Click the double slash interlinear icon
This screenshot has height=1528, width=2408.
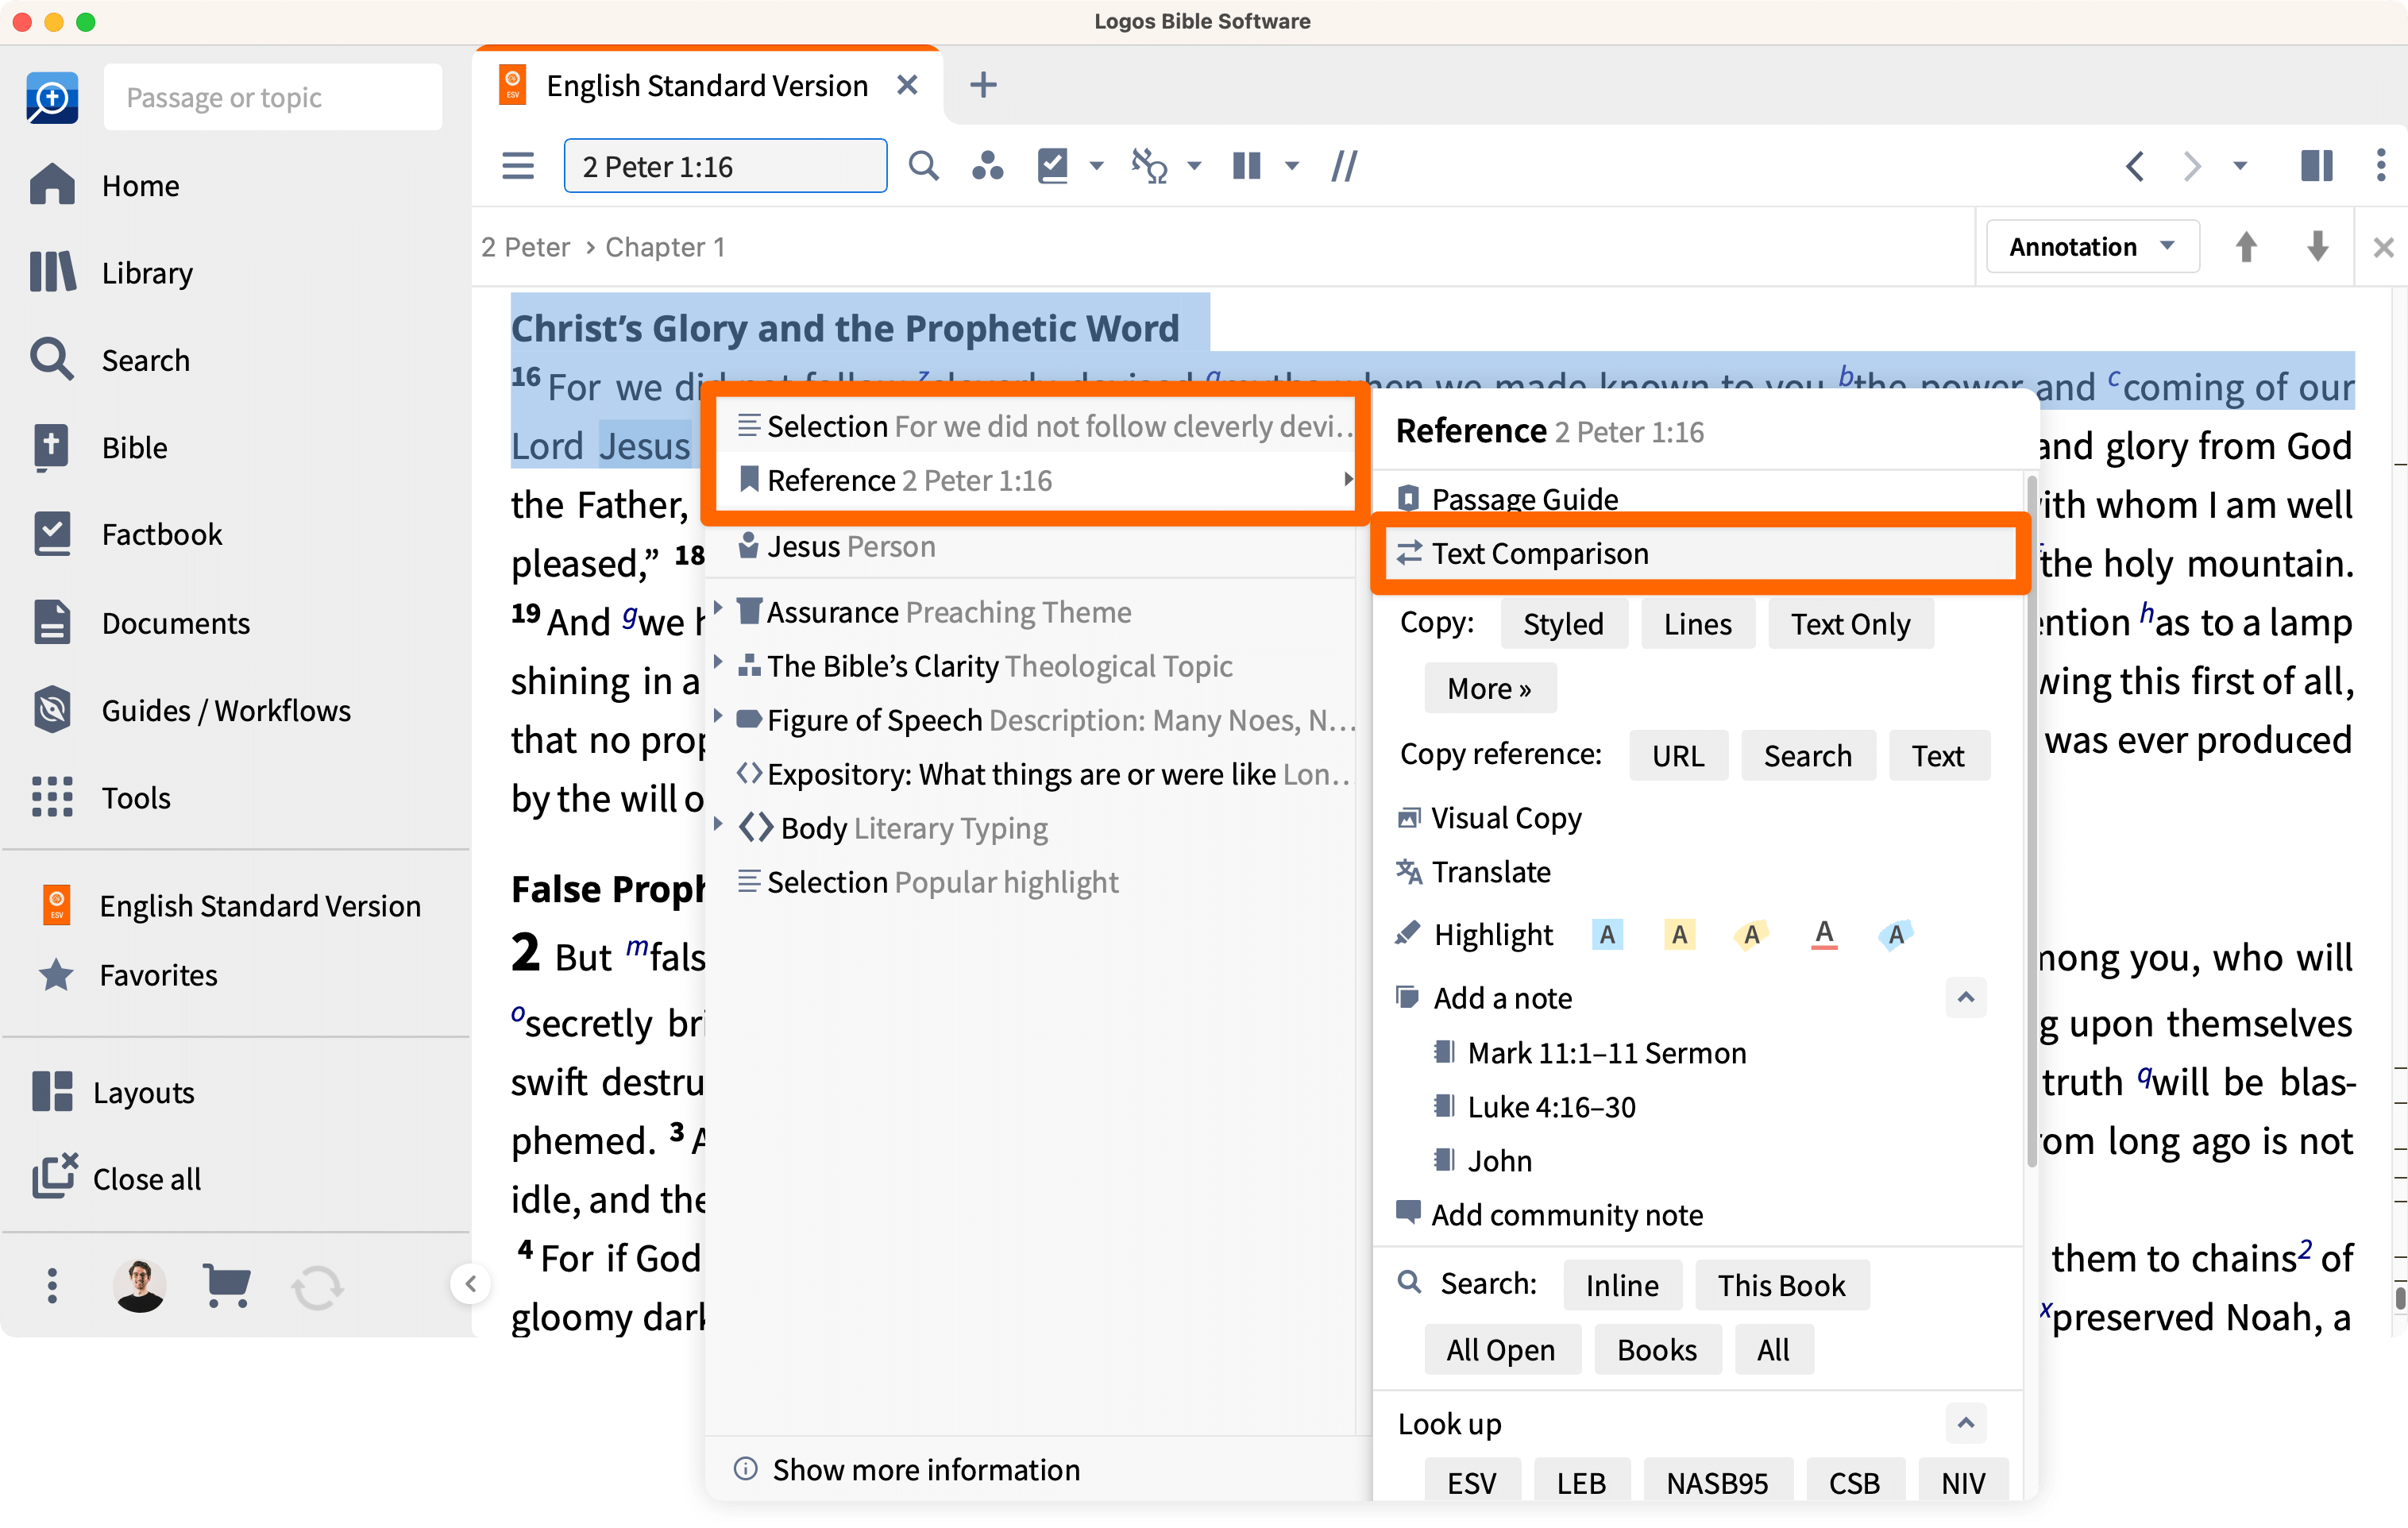click(x=1344, y=165)
